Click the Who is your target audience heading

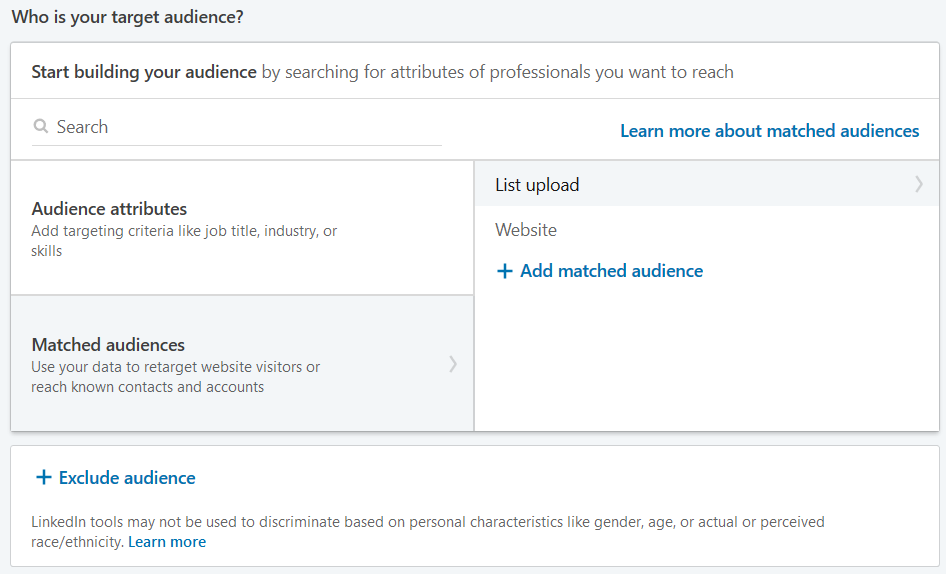pyautogui.click(x=127, y=17)
